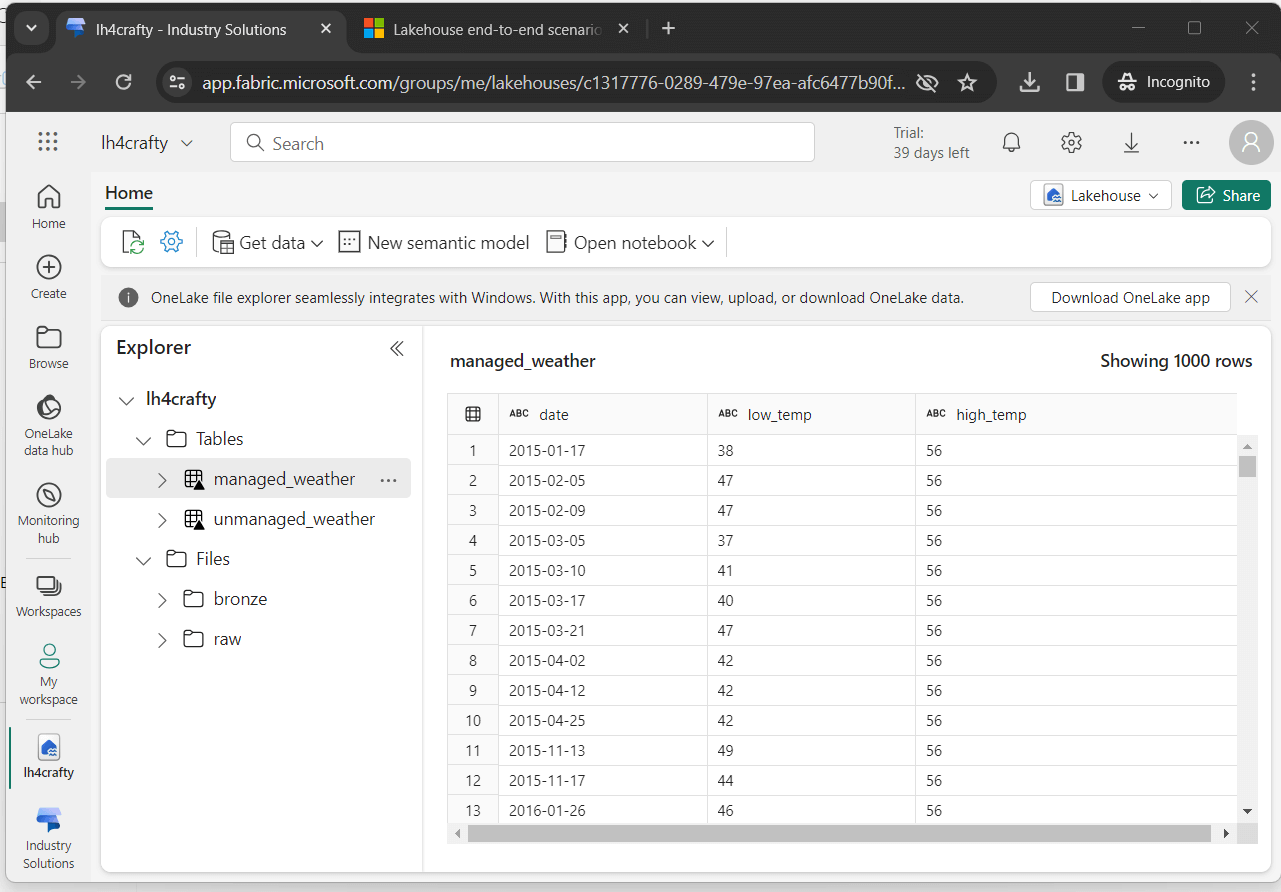Expand the managed_weather table node

[162, 480]
